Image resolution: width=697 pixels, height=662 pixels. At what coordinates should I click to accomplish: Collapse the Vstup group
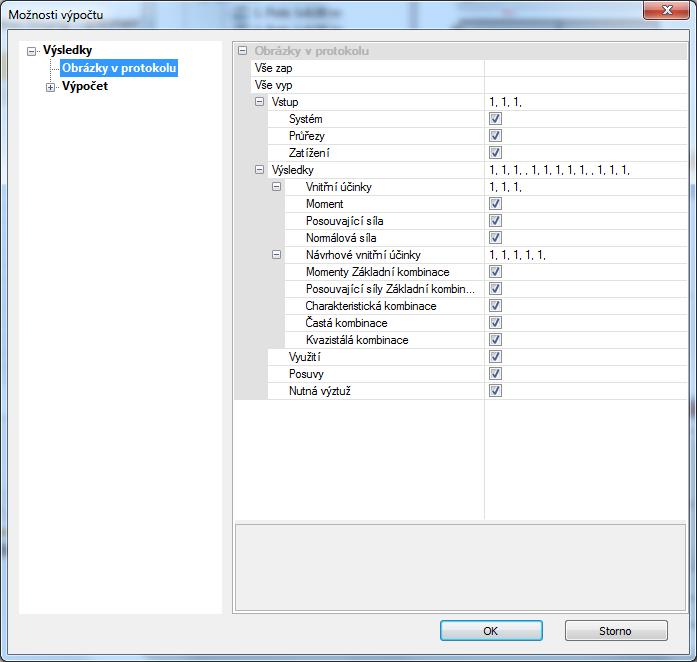259,102
